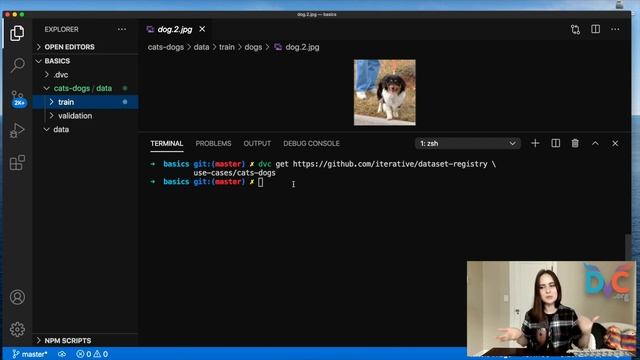Click train in the breadcrumb path
The width and height of the screenshot is (640, 360).
[x=227, y=47]
